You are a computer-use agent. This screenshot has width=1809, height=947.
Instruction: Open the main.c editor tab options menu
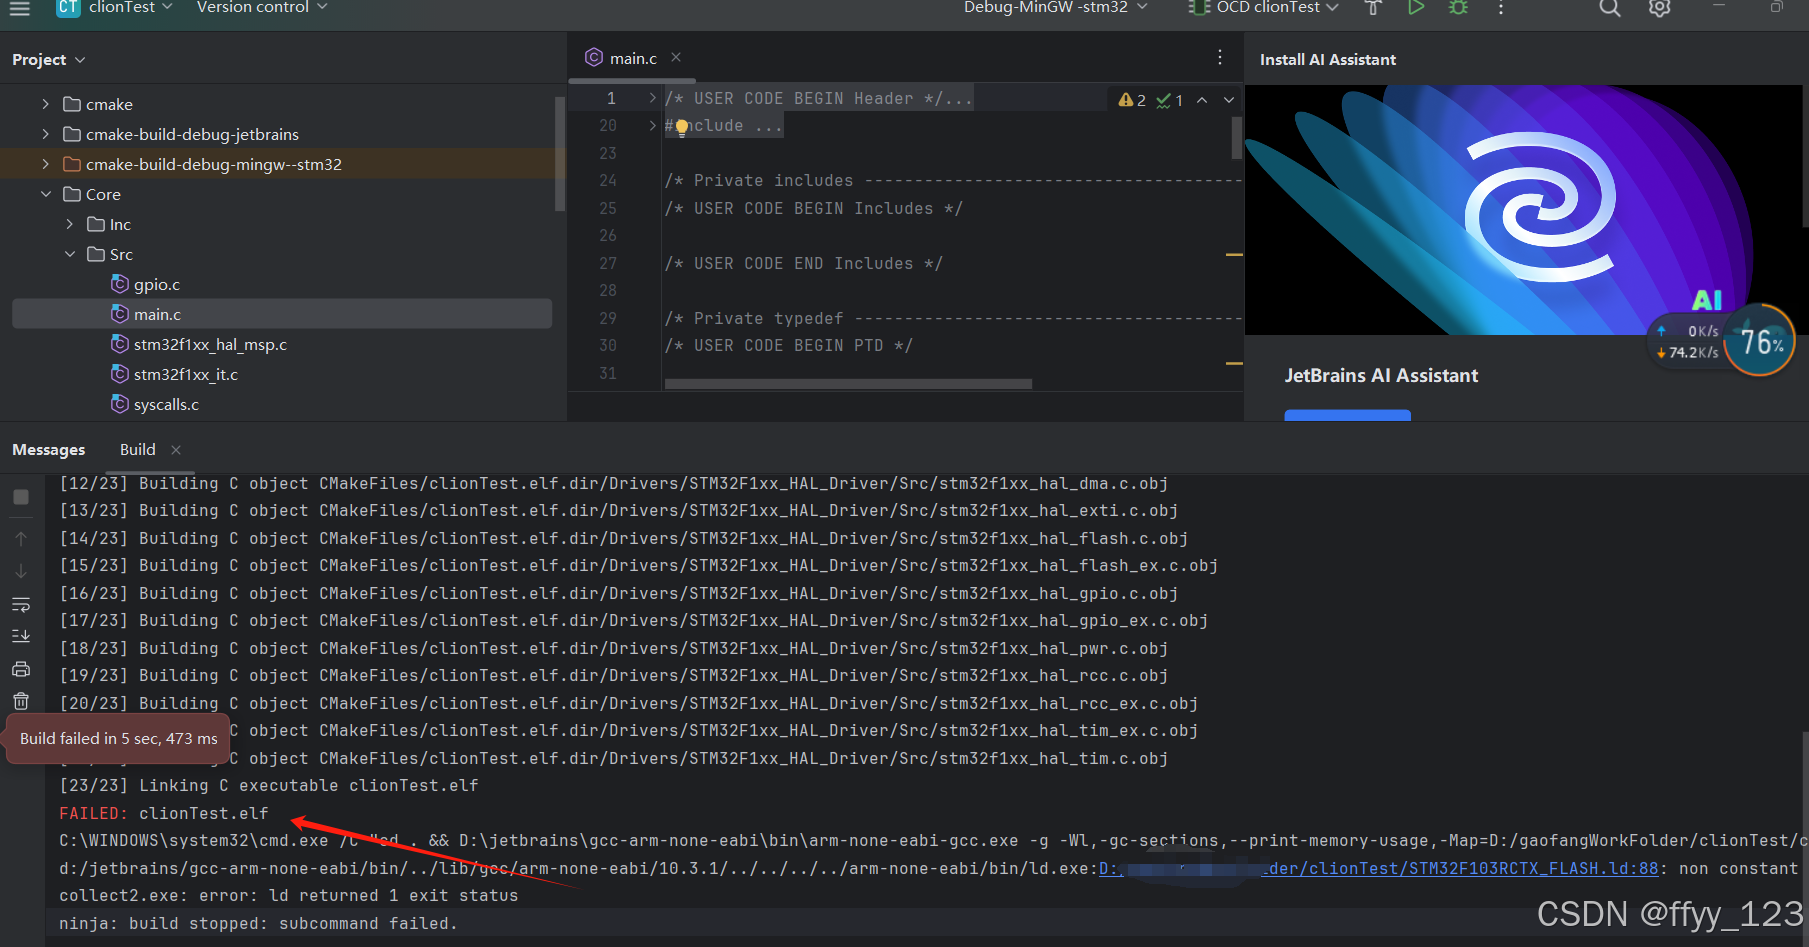tap(1219, 57)
